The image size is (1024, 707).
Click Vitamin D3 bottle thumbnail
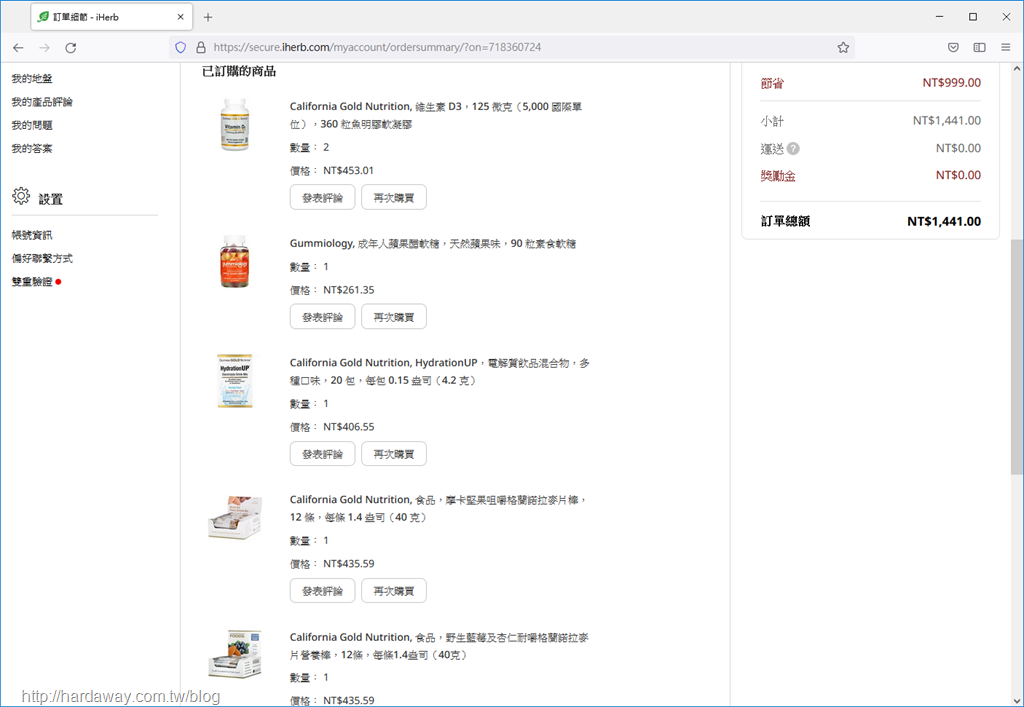[x=235, y=125]
